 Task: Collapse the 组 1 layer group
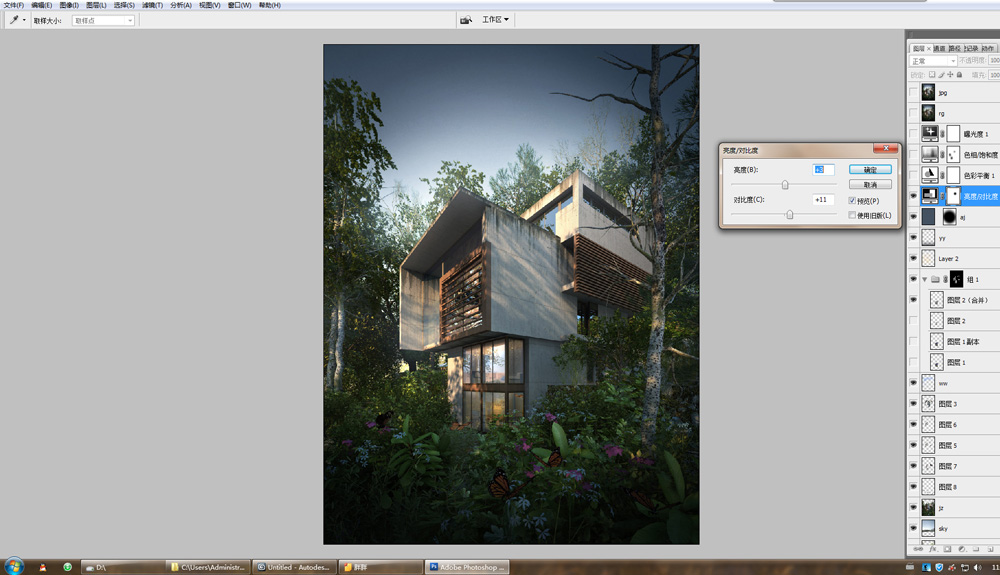(925, 280)
